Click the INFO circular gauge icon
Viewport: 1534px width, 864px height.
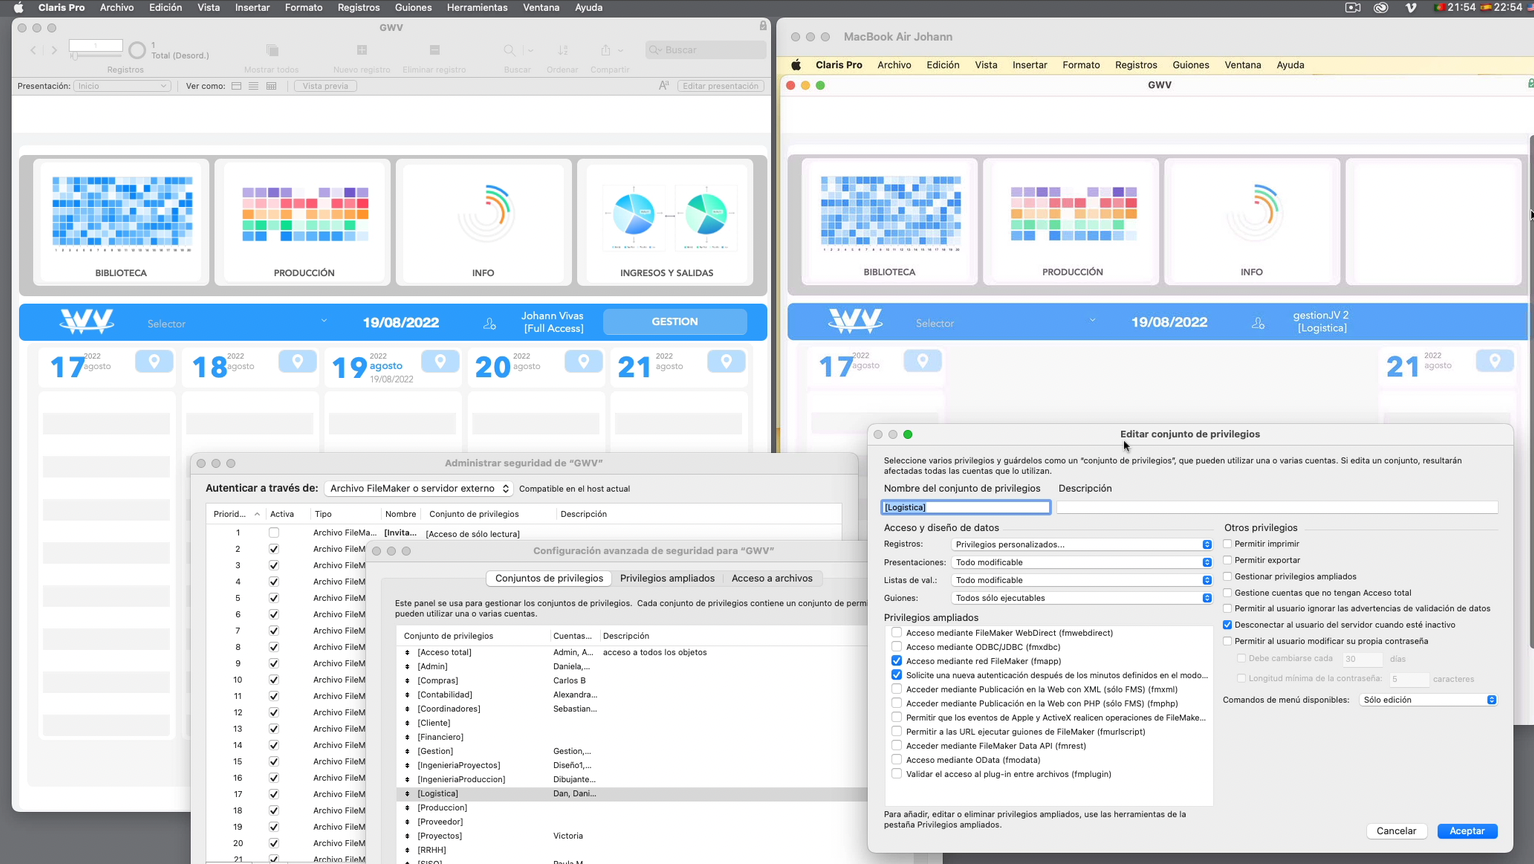click(484, 222)
